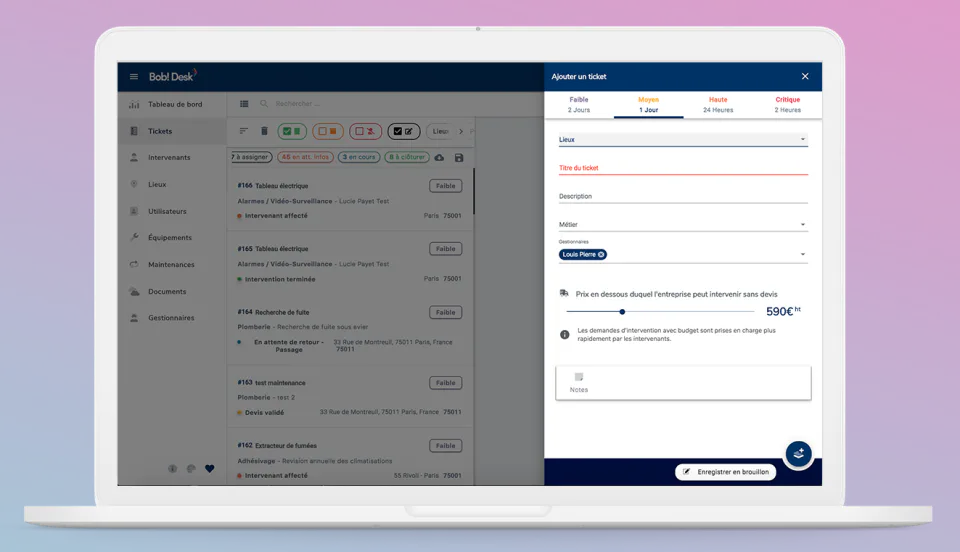Expand the Gestionnaires dropdown arrow

click(803, 255)
